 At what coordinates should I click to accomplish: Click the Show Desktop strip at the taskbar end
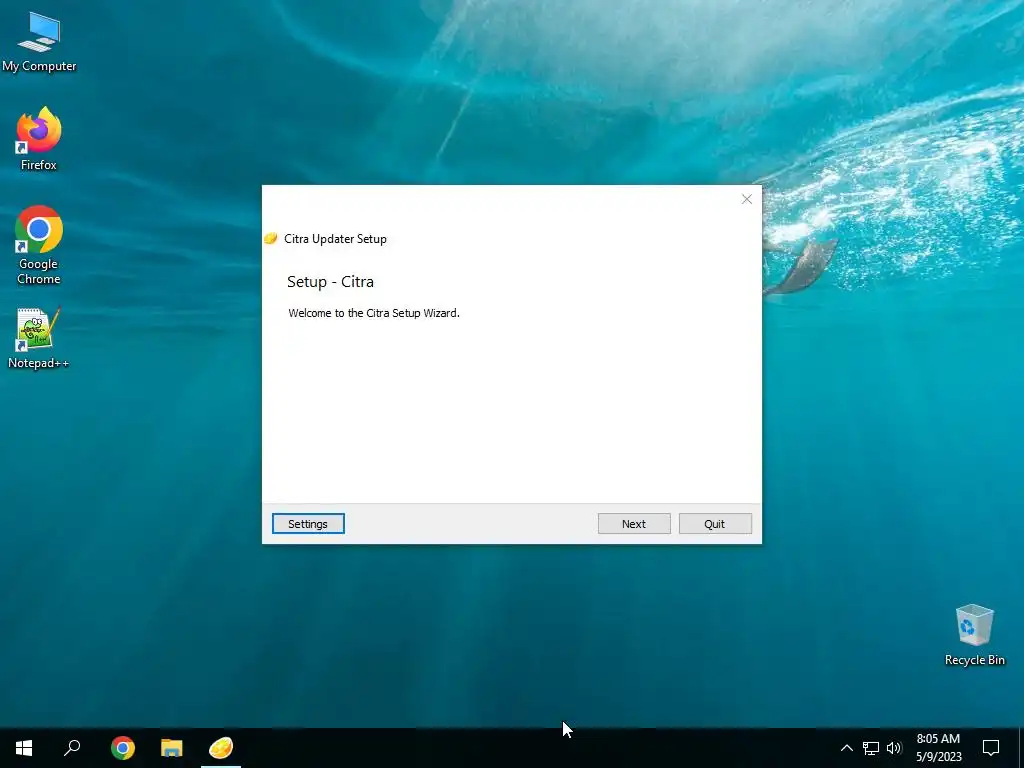pyautogui.click(x=1021, y=748)
